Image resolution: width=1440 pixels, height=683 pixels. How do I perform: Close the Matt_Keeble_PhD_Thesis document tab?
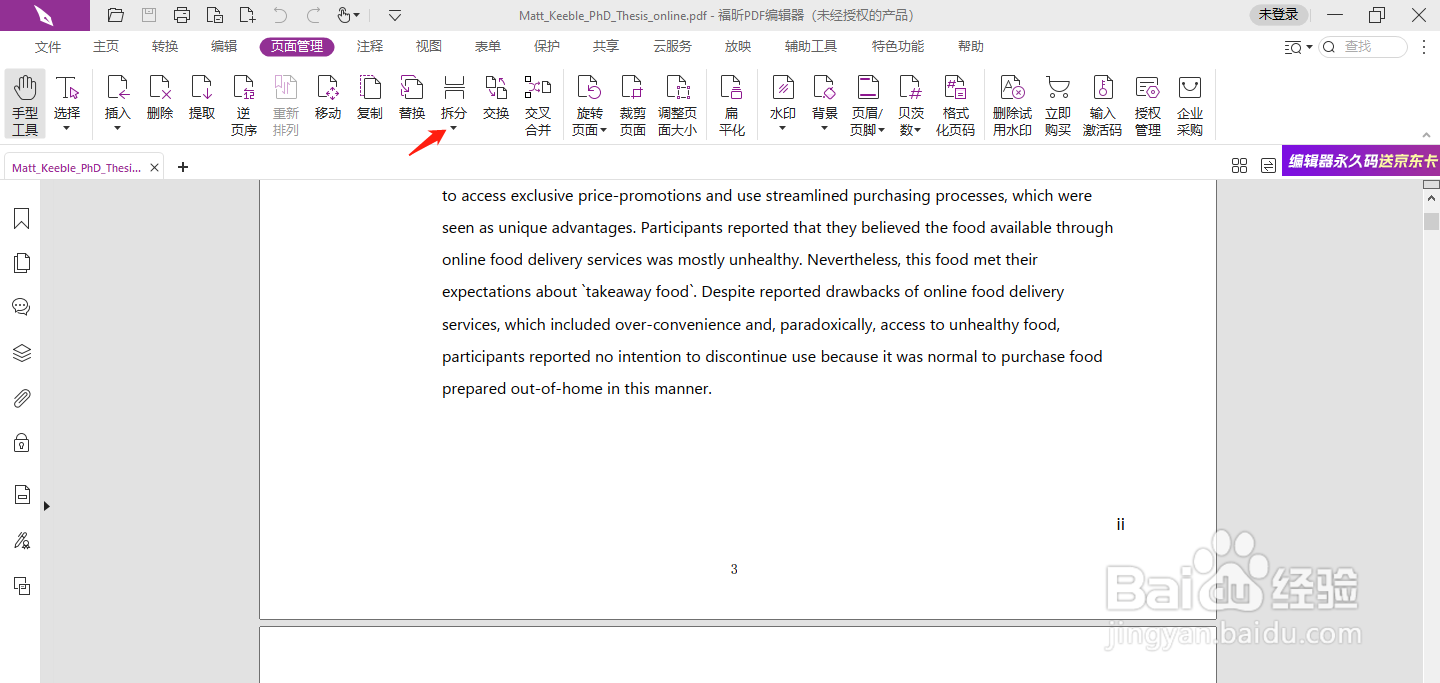coord(155,168)
